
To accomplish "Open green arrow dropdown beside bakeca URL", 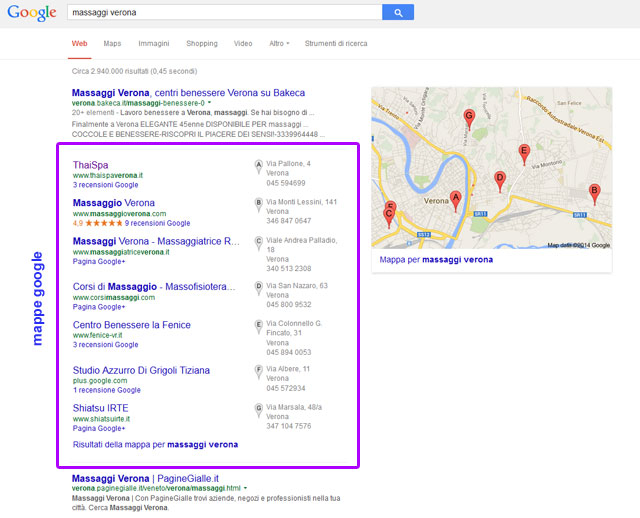I will 210,103.
